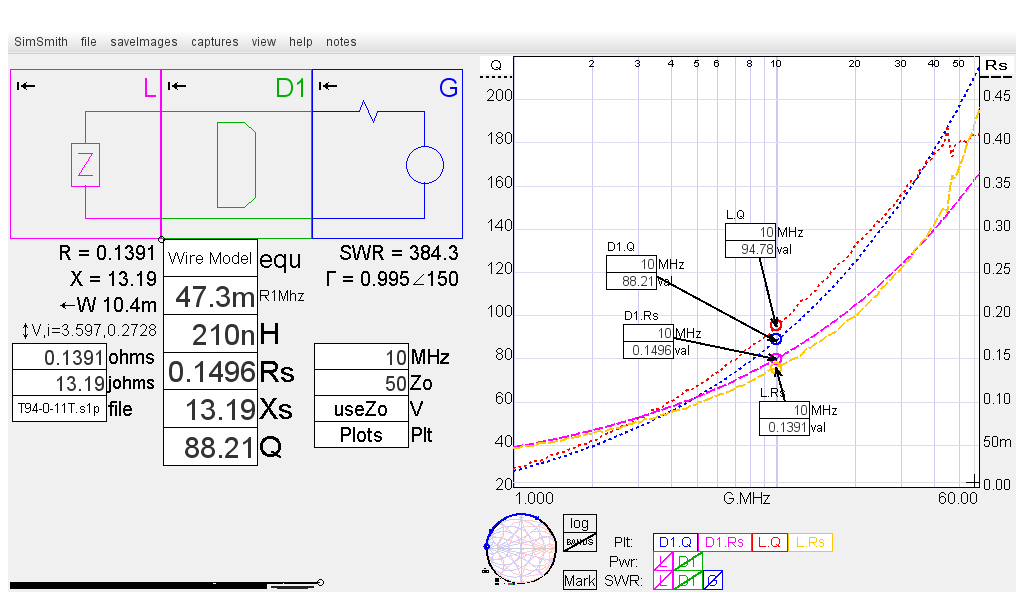This screenshot has width=1024, height=600.
Task: Open the view menu
Action: coord(263,42)
